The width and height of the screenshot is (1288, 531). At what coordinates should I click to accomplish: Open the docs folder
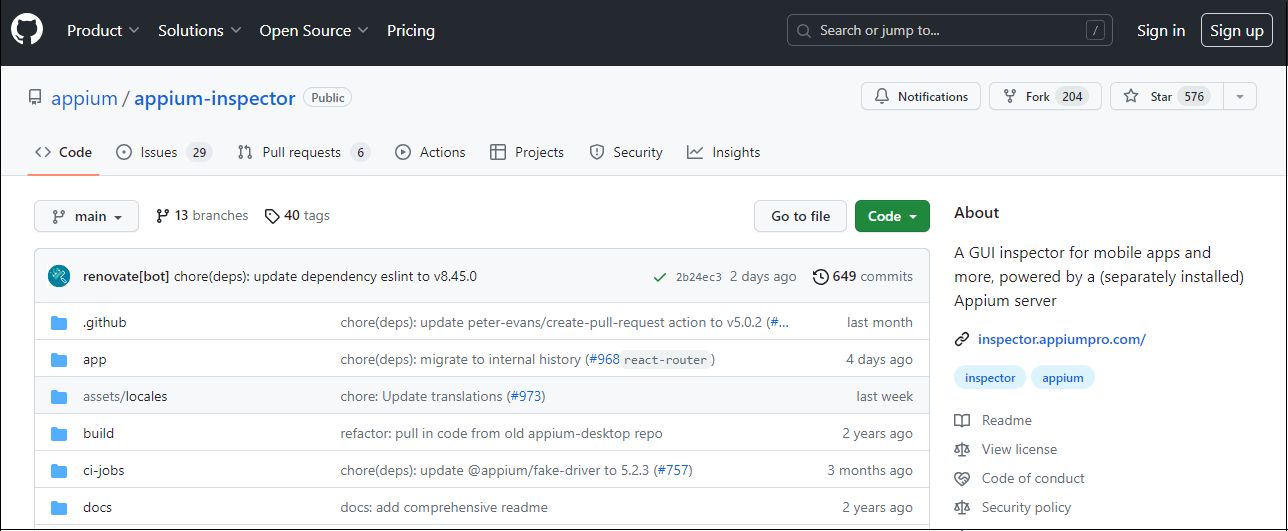[x=97, y=507]
